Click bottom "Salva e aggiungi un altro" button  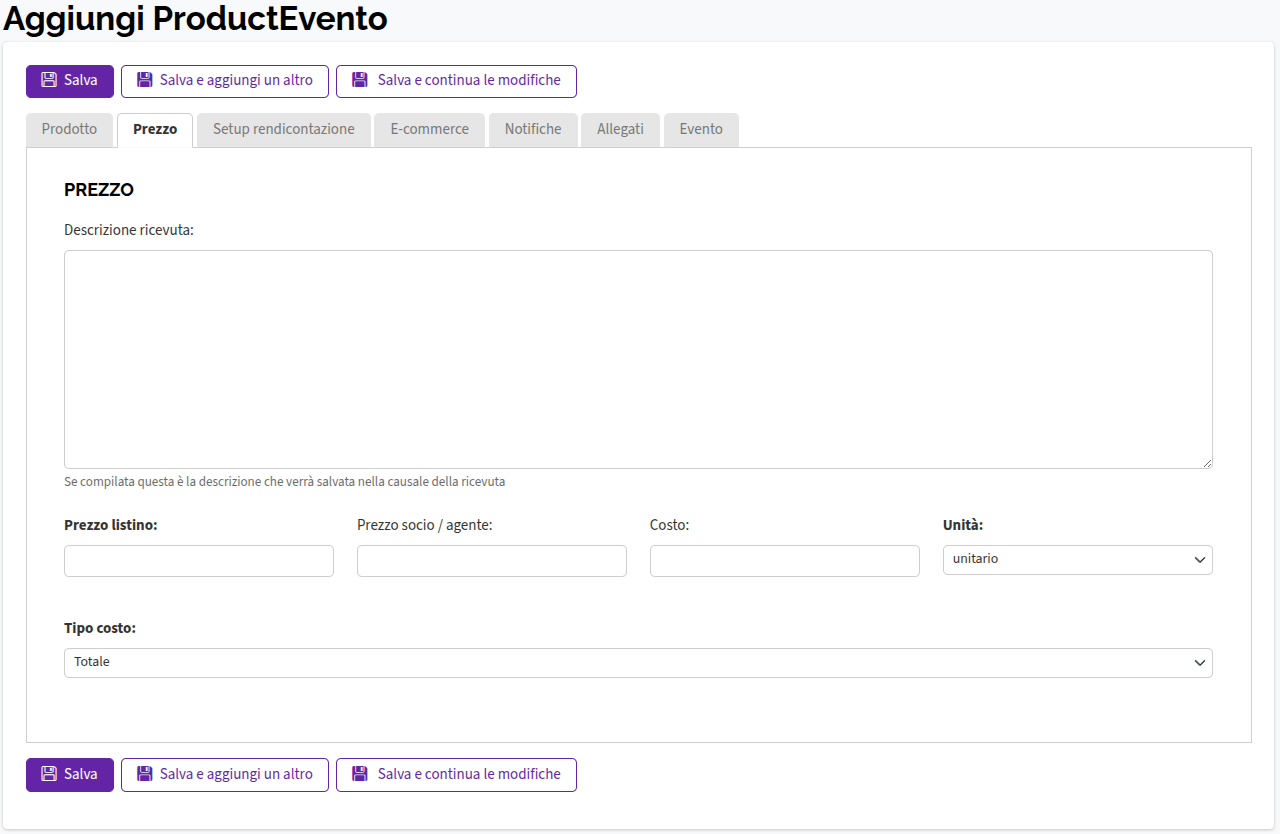pyautogui.click(x=225, y=775)
